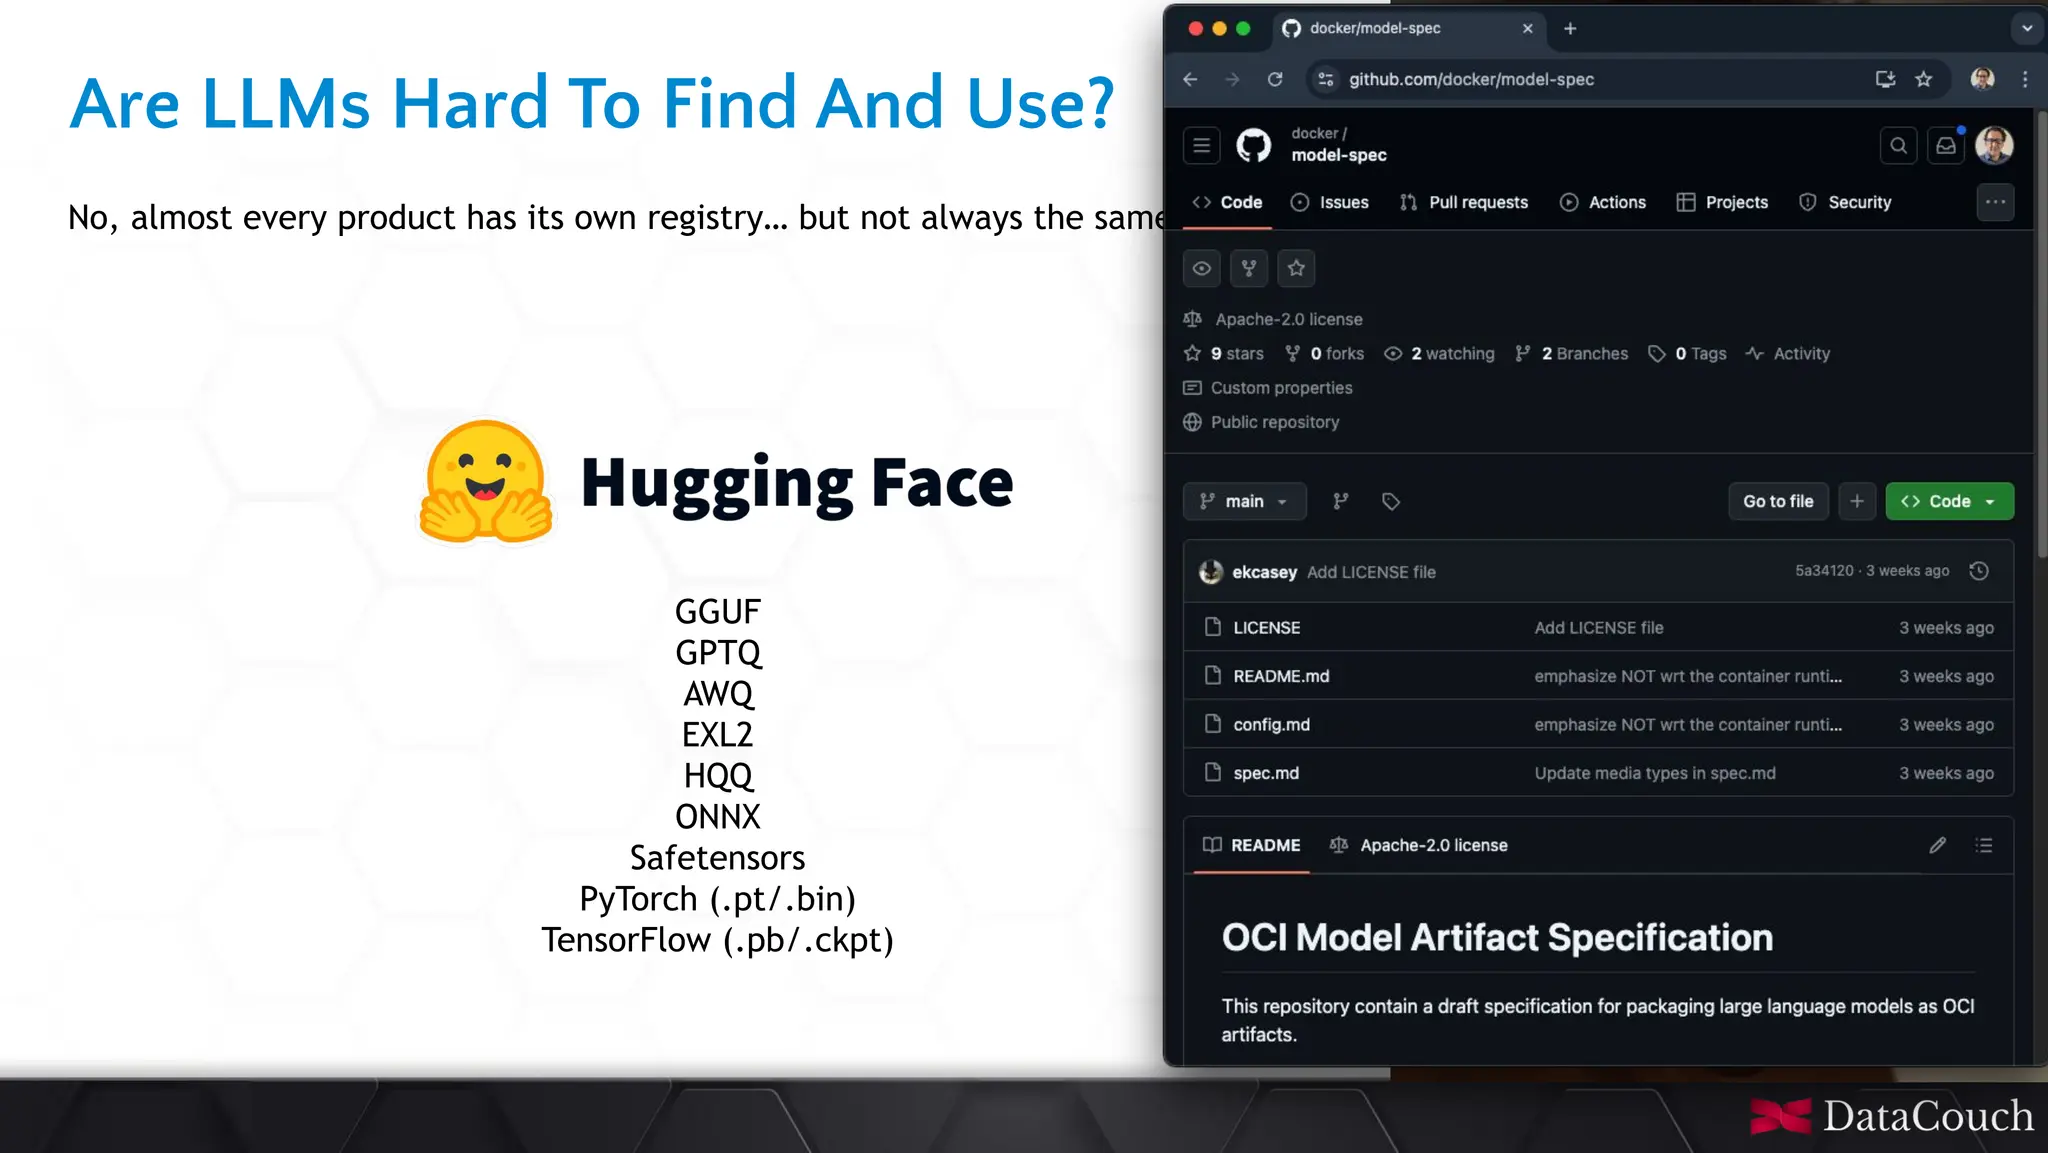Open the Actions tab
The height and width of the screenshot is (1153, 2048).
pos(1603,202)
